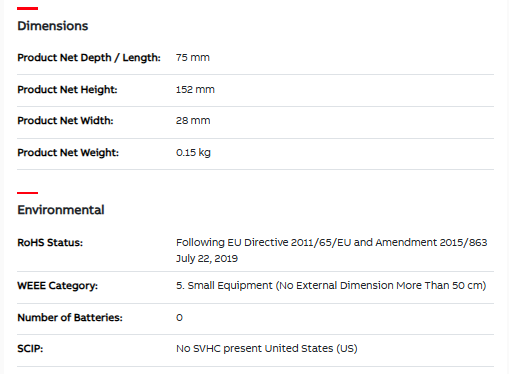Click the red accent bar above Environmental
The width and height of the screenshot is (509, 374).
(28, 193)
